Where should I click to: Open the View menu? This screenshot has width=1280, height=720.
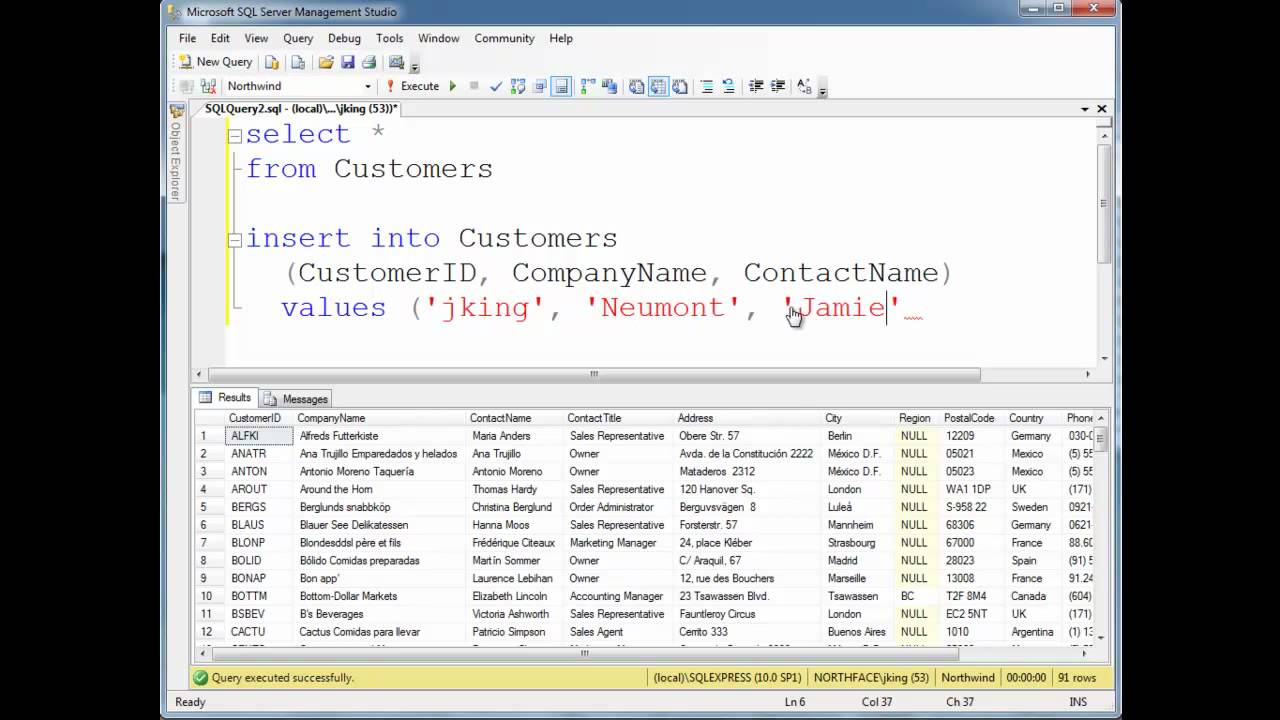(256, 38)
